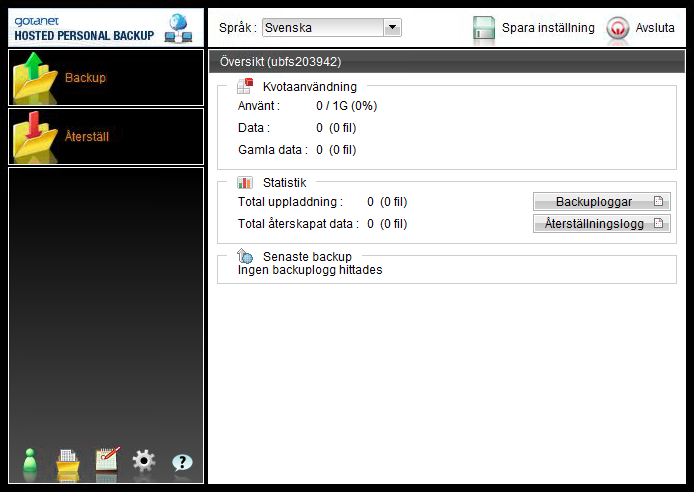694x492 pixels.
Task: Click the 'Språk :' label
Action: (x=238, y=28)
